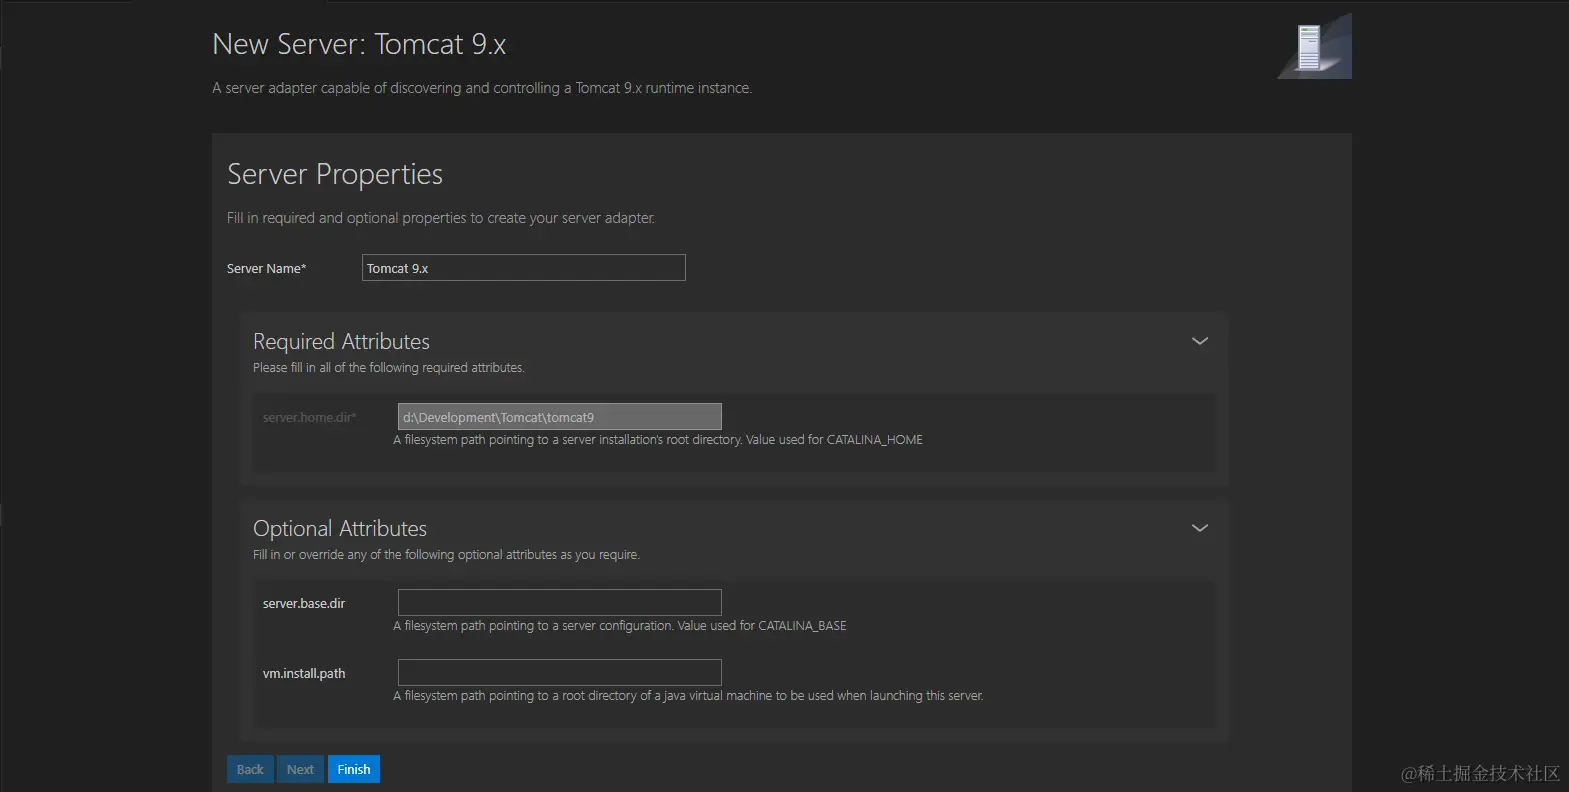Click the Optional Attributes heading
Viewport: 1569px width, 792px height.
(340, 529)
